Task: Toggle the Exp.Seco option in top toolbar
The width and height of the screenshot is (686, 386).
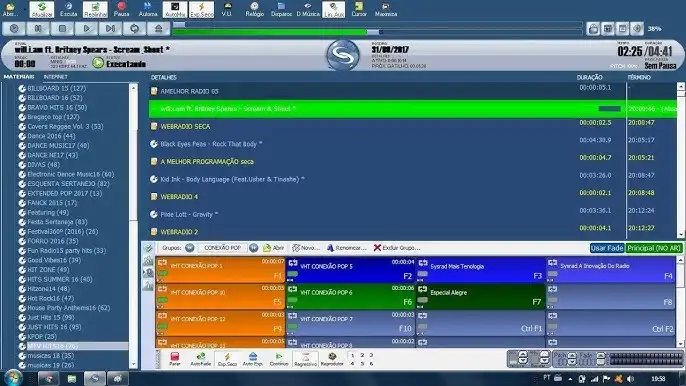Action: pyautogui.click(x=202, y=9)
